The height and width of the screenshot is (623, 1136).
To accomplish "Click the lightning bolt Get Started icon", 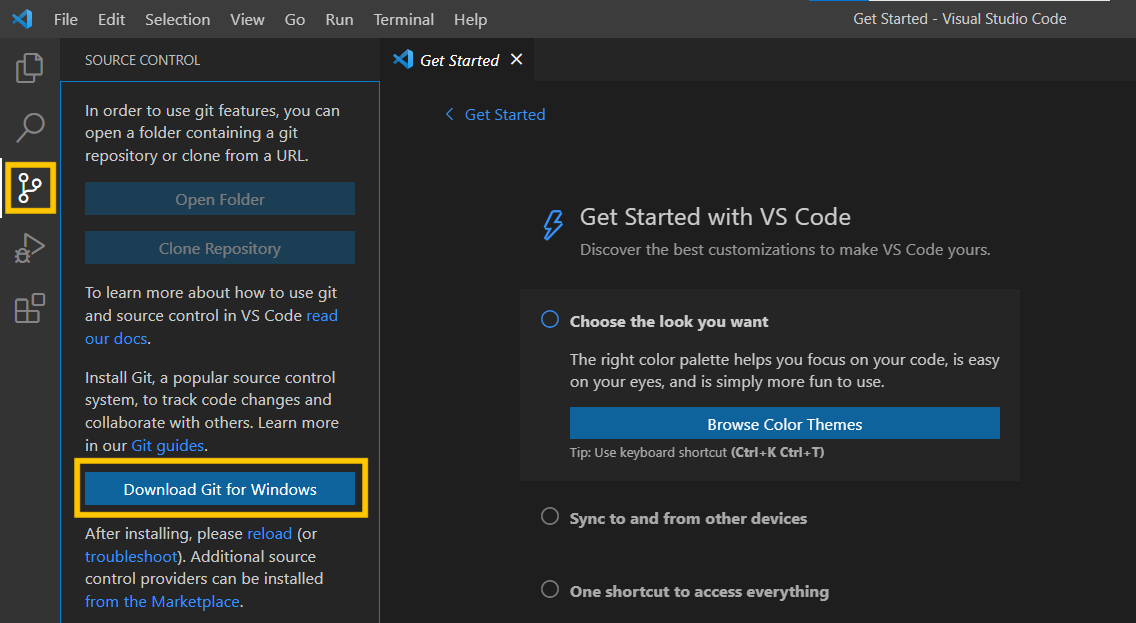I will coord(553,225).
